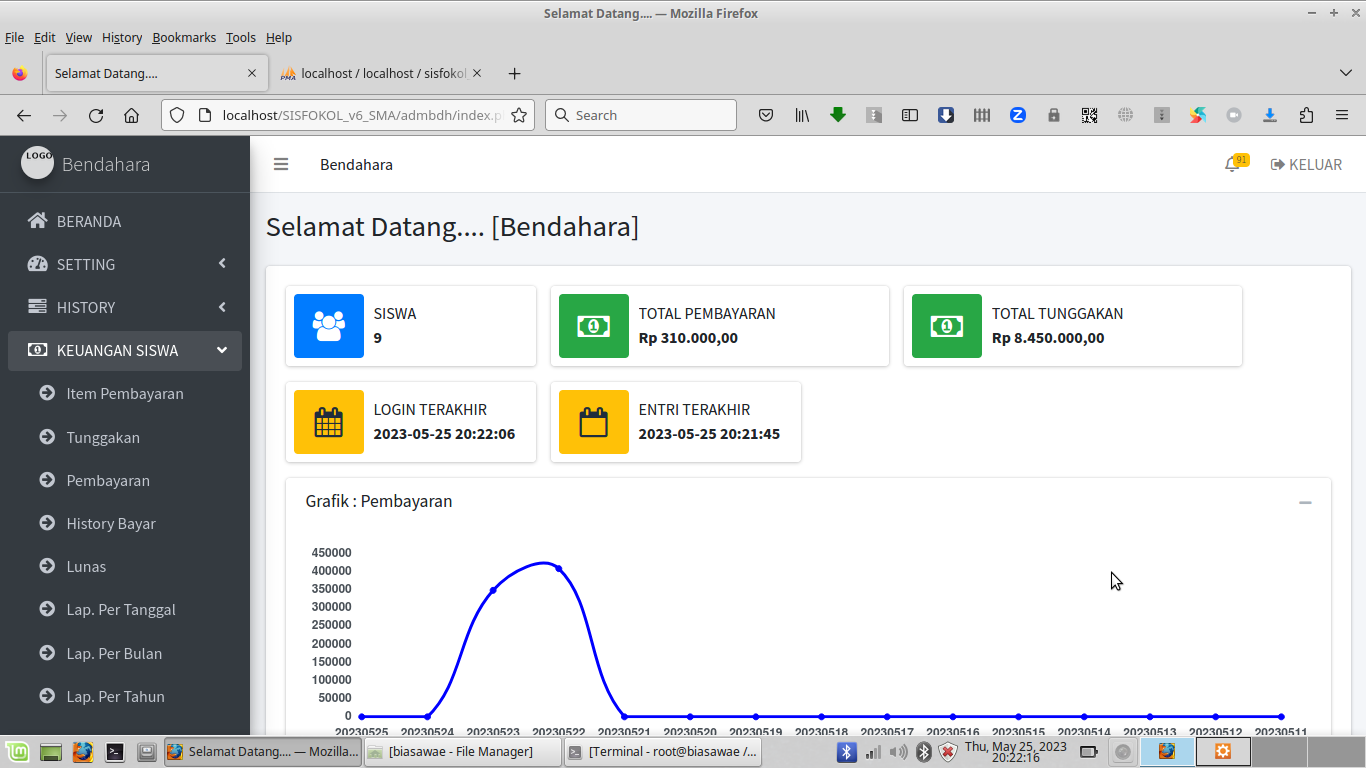Expand the HISTORY sidebar menu
This screenshot has height=768, width=1366.
[125, 307]
